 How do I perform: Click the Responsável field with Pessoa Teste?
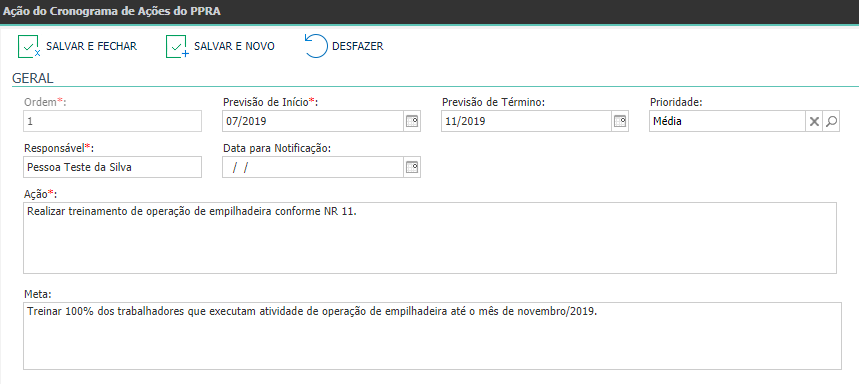coord(112,168)
